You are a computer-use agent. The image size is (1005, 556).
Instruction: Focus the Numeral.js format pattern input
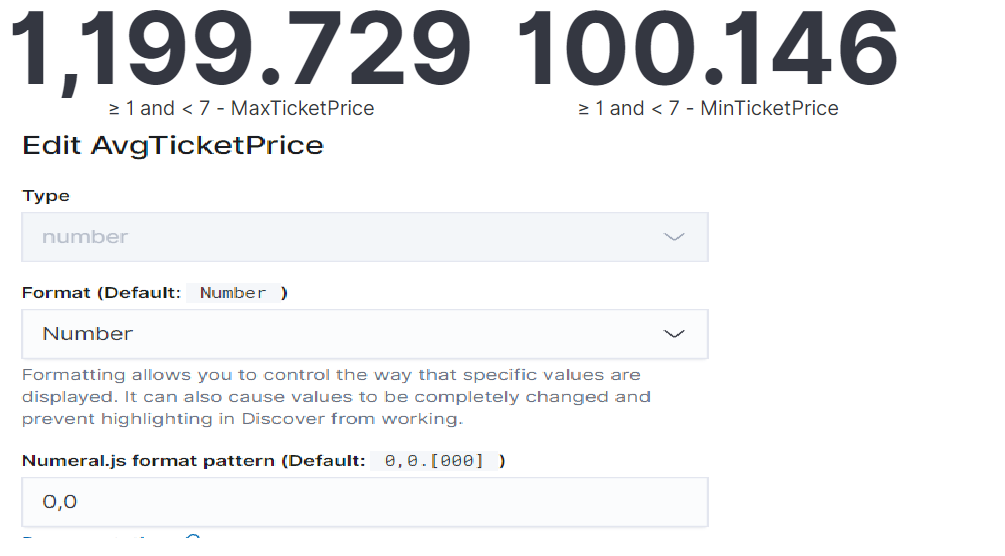pyautogui.click(x=364, y=502)
